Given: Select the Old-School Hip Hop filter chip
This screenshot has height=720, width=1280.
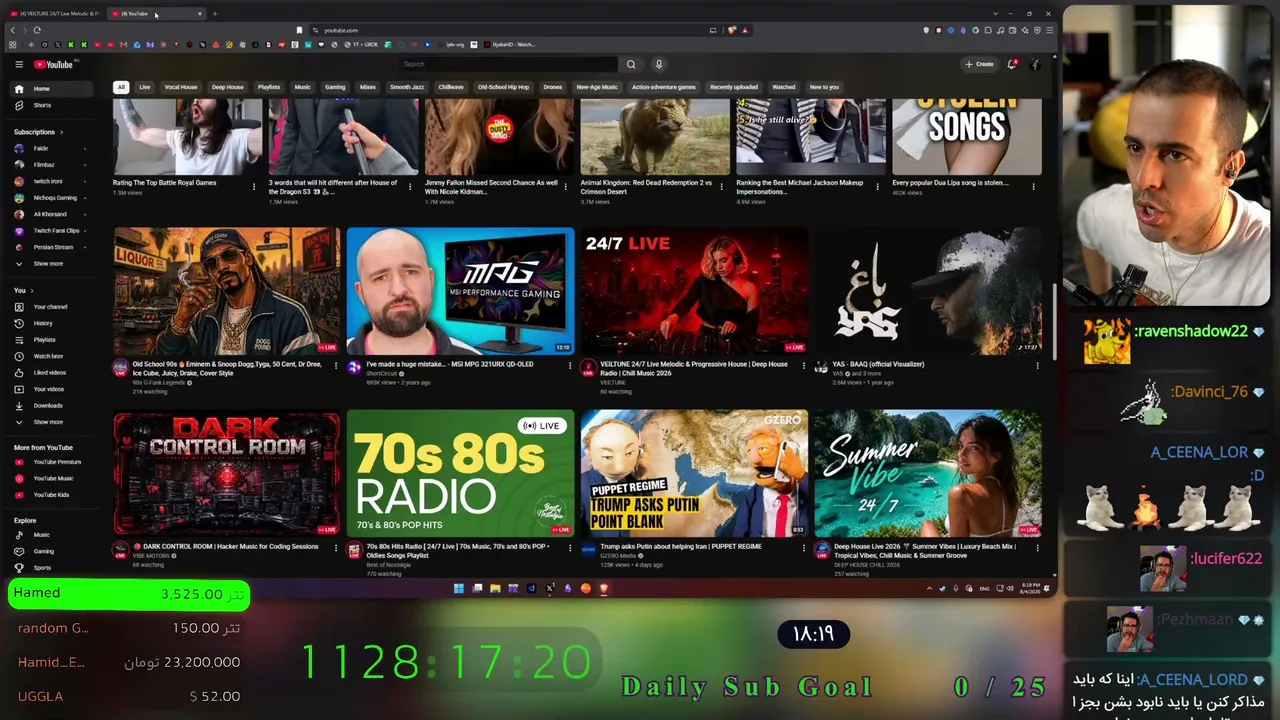Looking at the screenshot, I should tap(503, 87).
